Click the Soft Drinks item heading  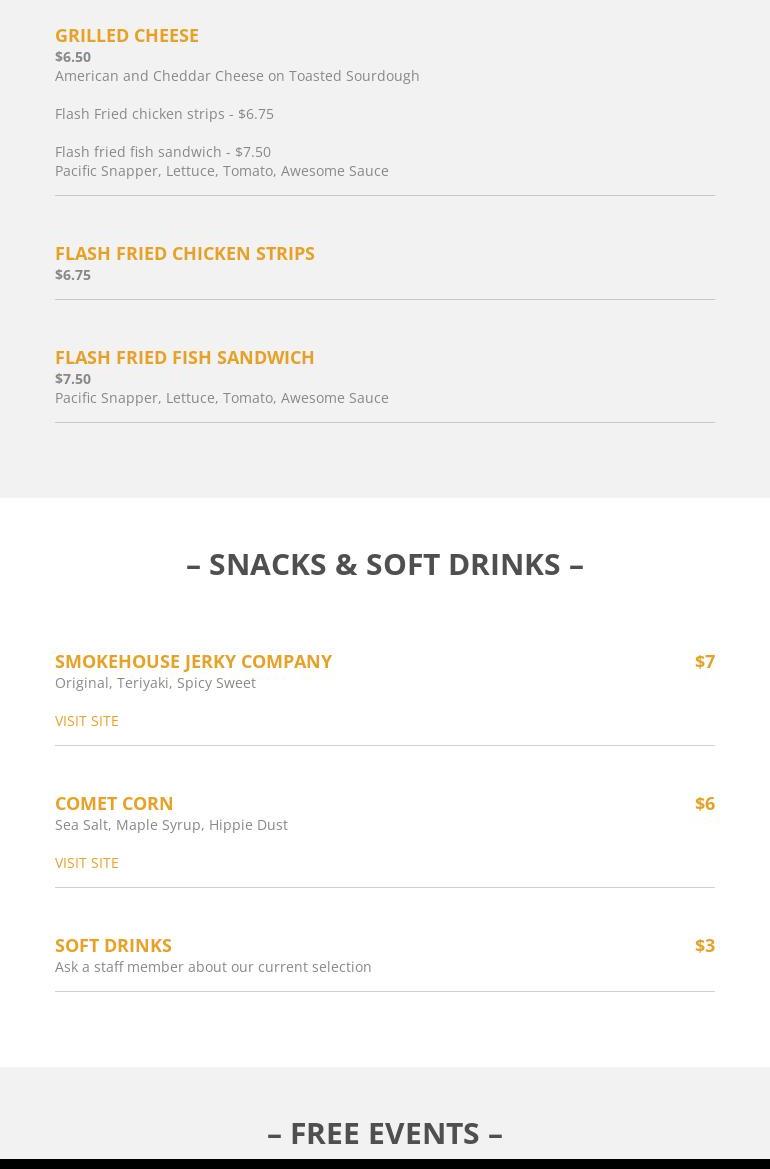(x=113, y=945)
